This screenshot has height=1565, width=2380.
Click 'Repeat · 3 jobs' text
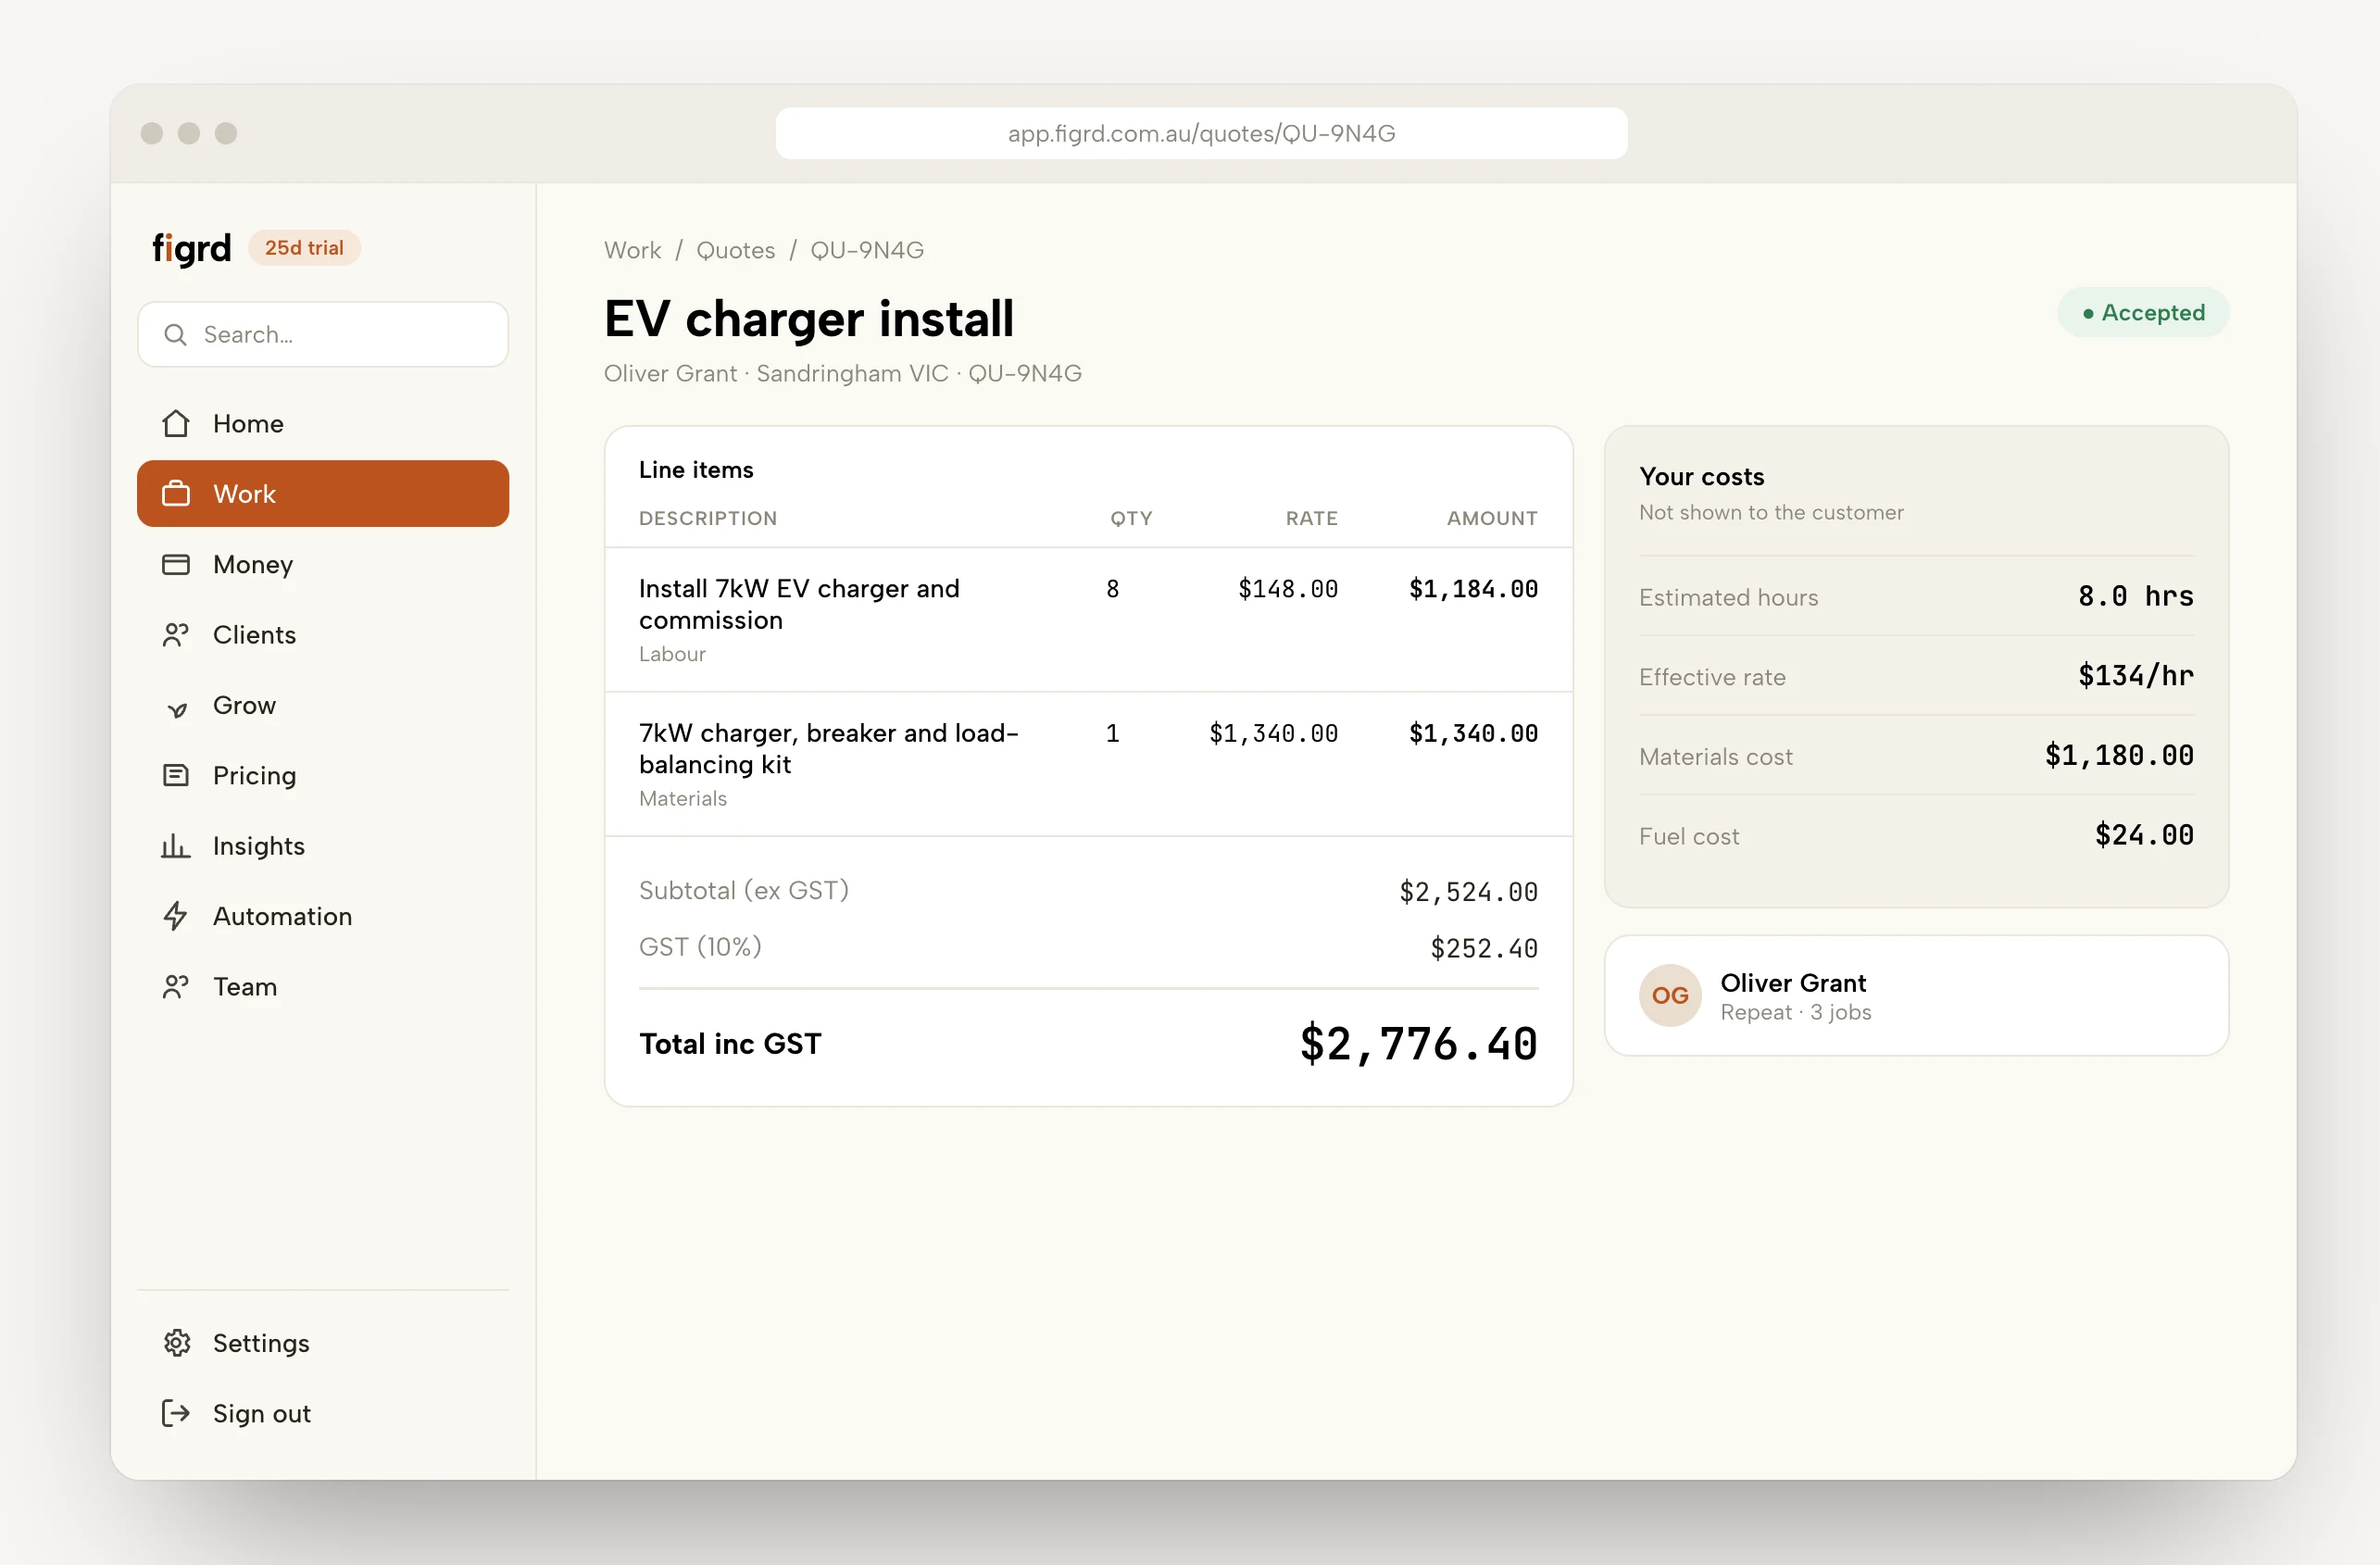(x=1795, y=1012)
